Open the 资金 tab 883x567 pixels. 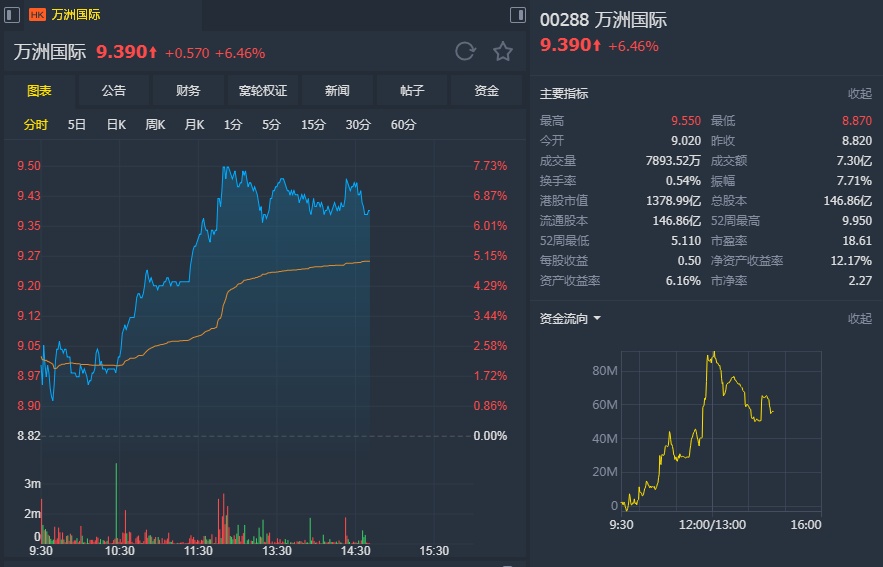coord(487,90)
